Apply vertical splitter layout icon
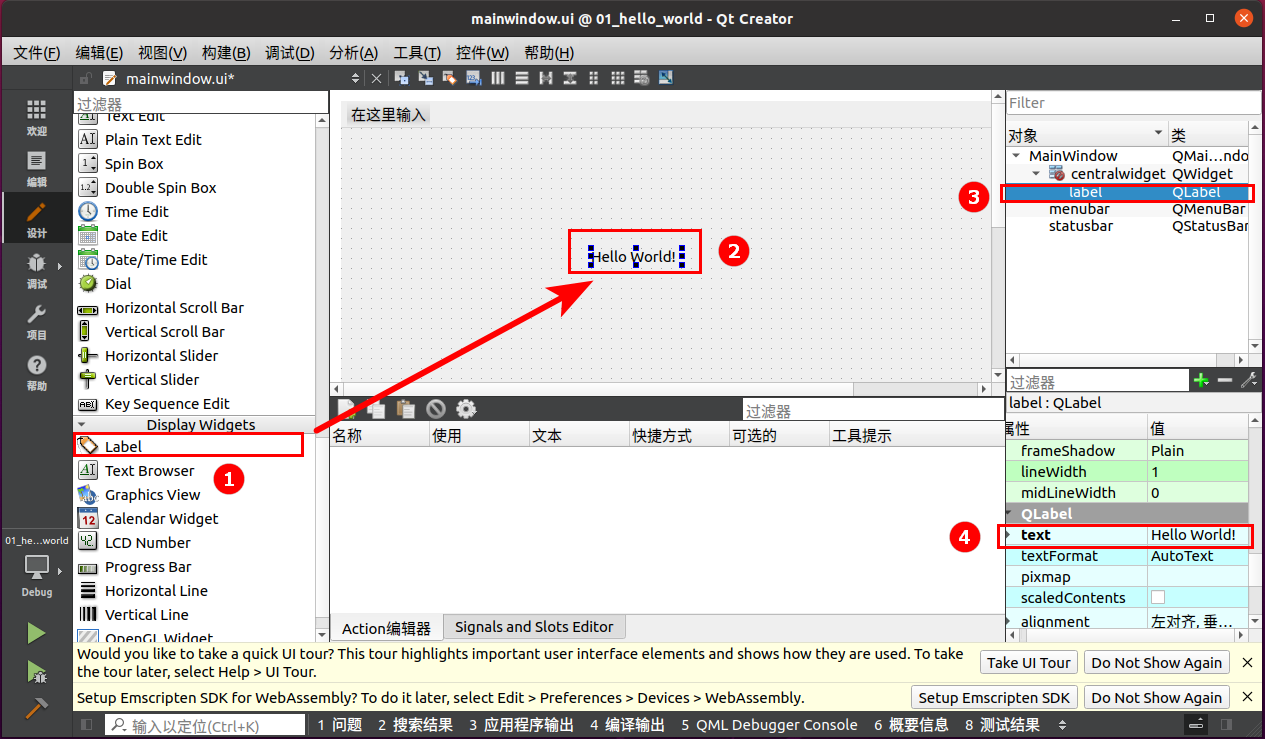 [x=570, y=78]
